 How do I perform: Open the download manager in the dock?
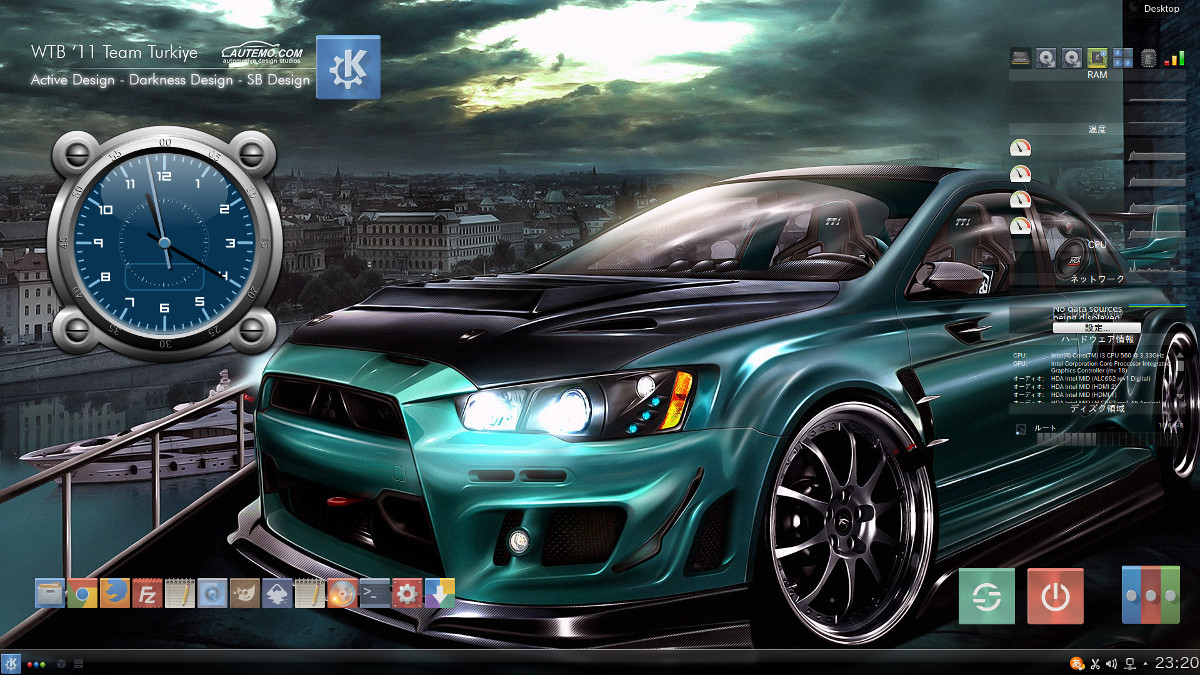pos(440,593)
